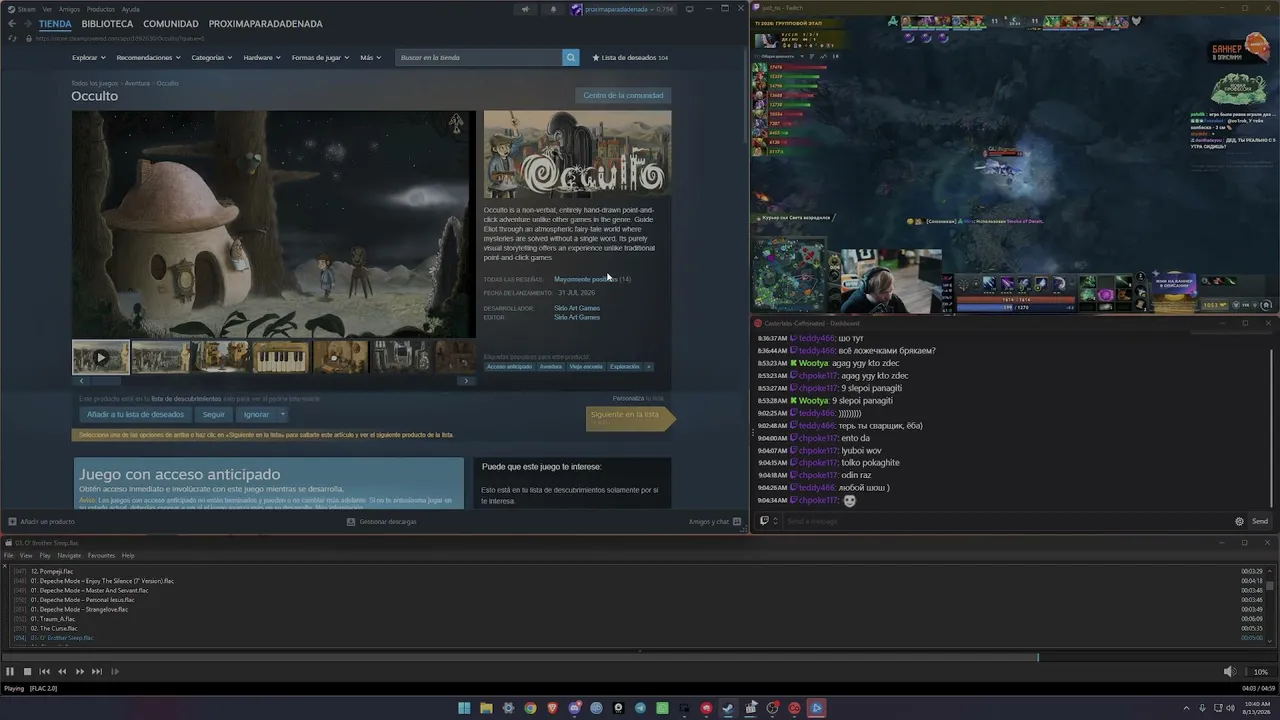
Task: Open the Windows Start menu
Action: [x=464, y=708]
